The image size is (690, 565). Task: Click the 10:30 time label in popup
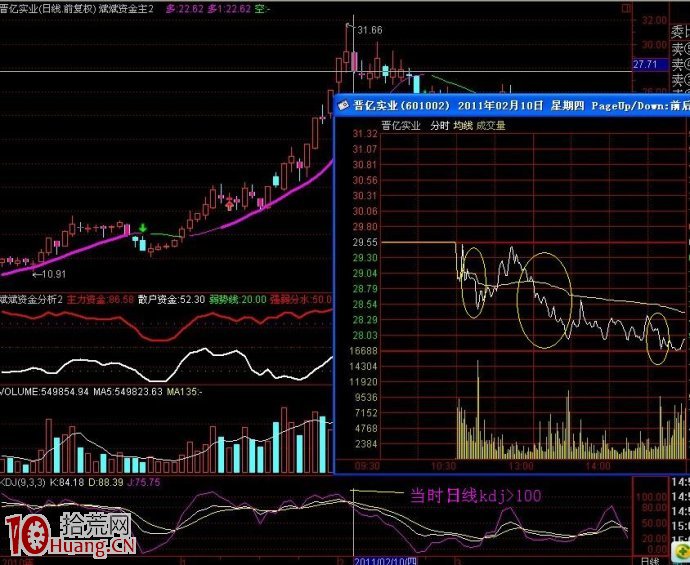(x=444, y=466)
